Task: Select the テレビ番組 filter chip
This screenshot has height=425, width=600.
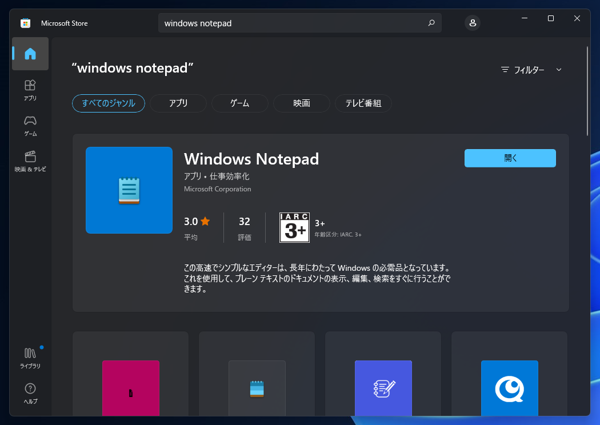Action: tap(363, 103)
